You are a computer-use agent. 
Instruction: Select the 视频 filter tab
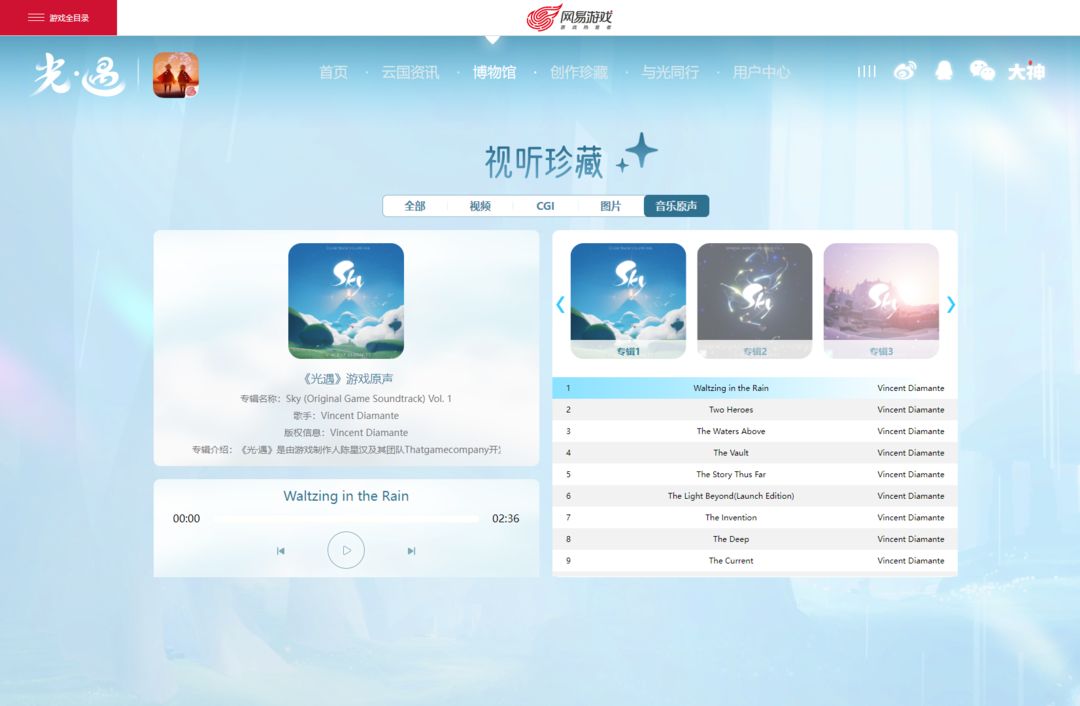tap(480, 206)
